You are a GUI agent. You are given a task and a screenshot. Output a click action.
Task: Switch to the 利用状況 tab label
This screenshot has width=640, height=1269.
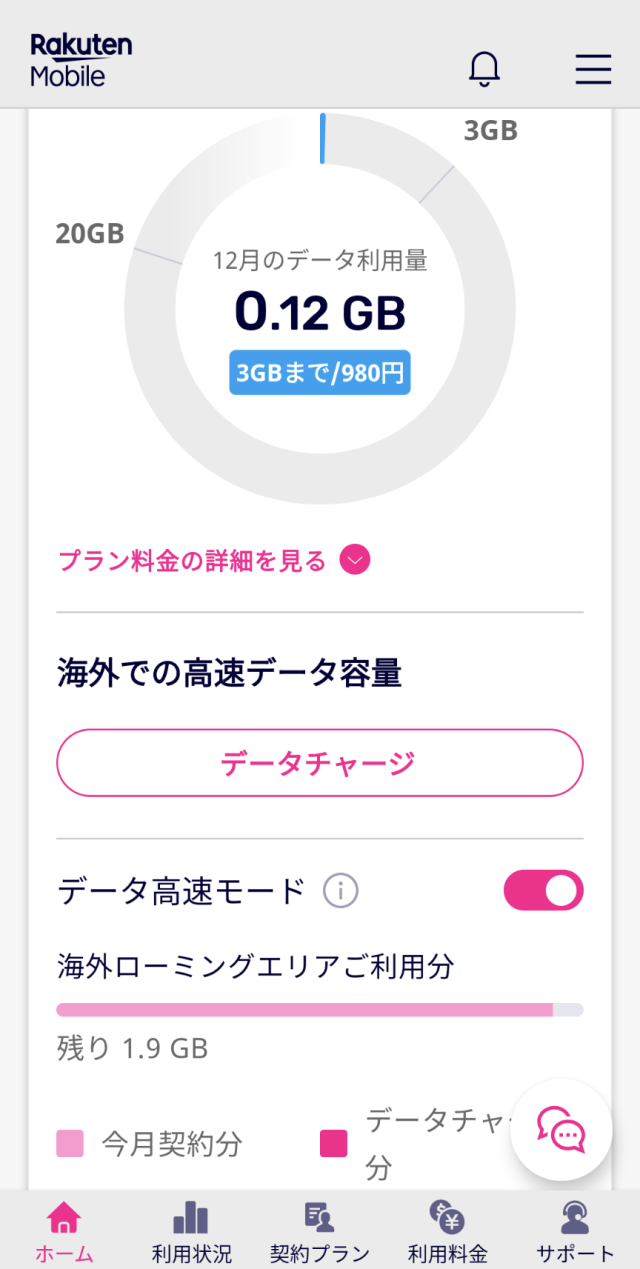pos(191,1253)
